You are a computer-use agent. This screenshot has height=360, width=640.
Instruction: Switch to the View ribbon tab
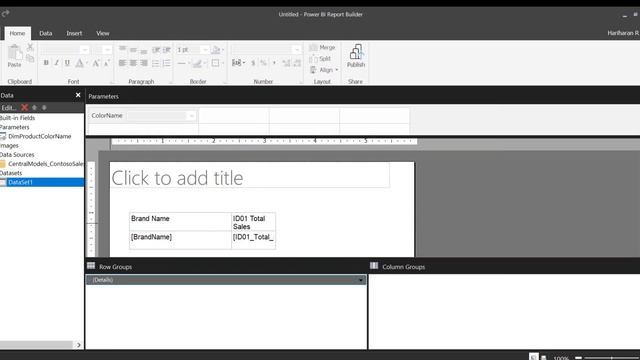click(102, 33)
